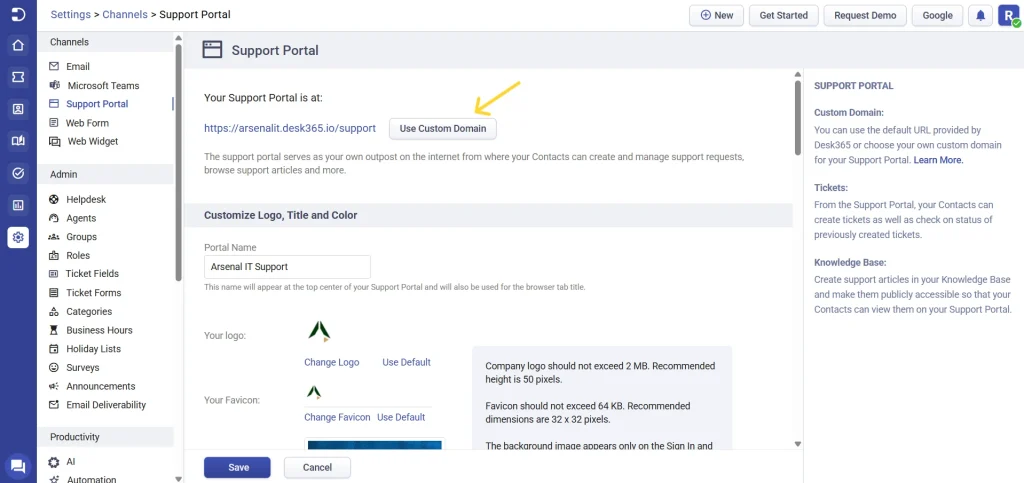
Task: Click the company logo image
Action: 319,332
